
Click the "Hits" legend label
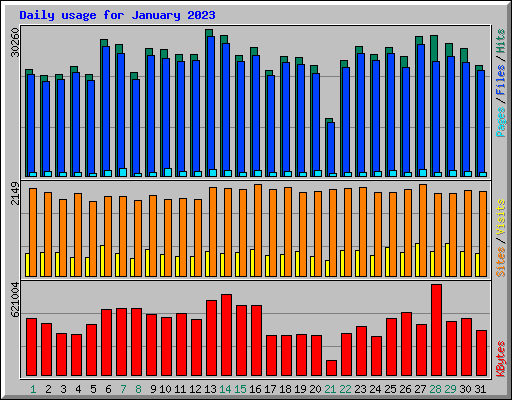coord(501,41)
